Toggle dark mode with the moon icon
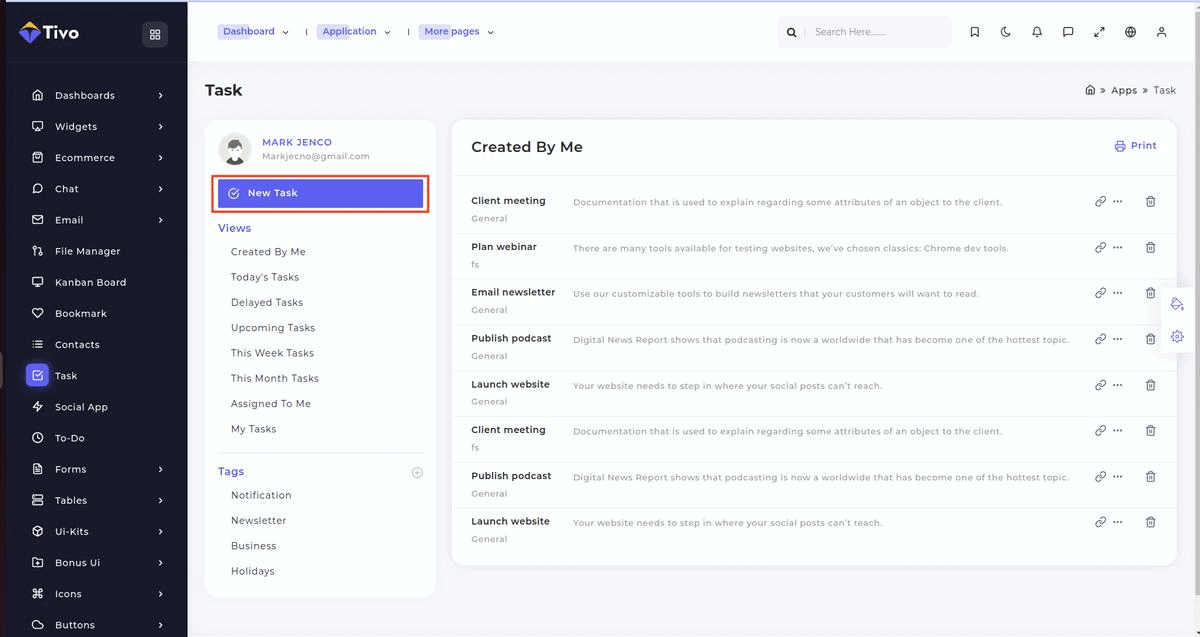Image resolution: width=1200 pixels, height=637 pixels. [1005, 32]
